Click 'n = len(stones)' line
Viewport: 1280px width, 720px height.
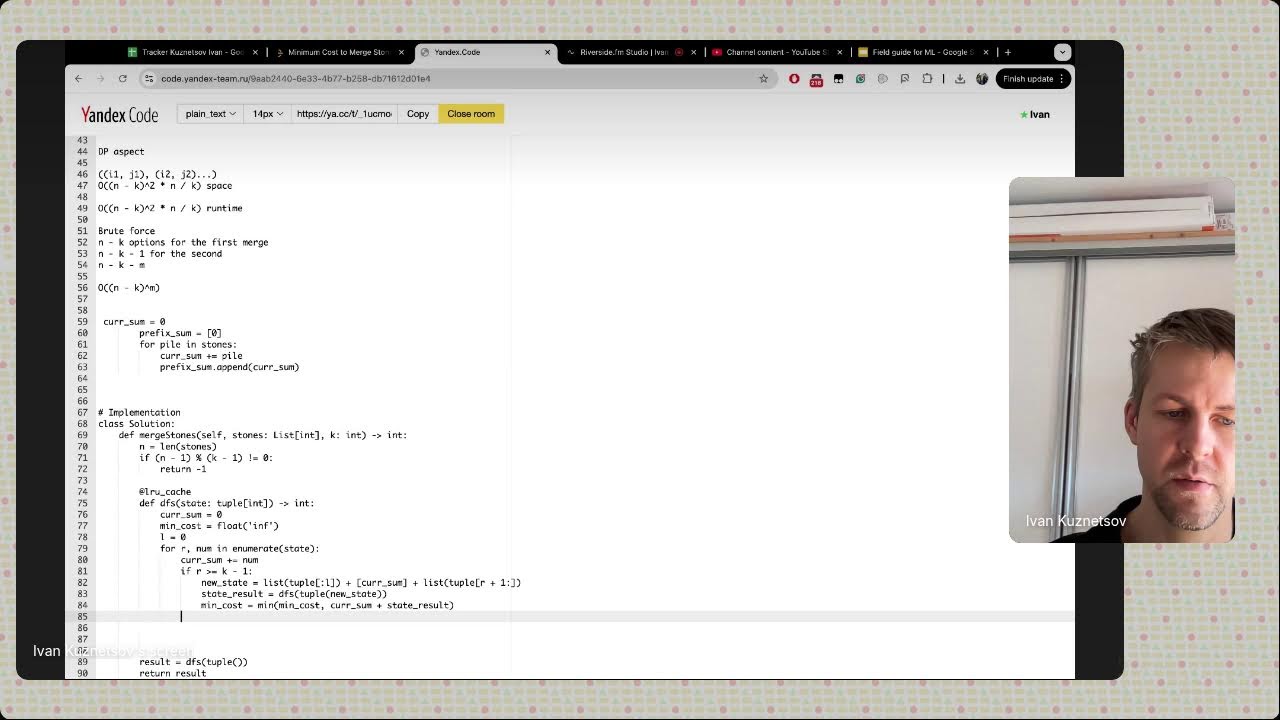[178, 446]
